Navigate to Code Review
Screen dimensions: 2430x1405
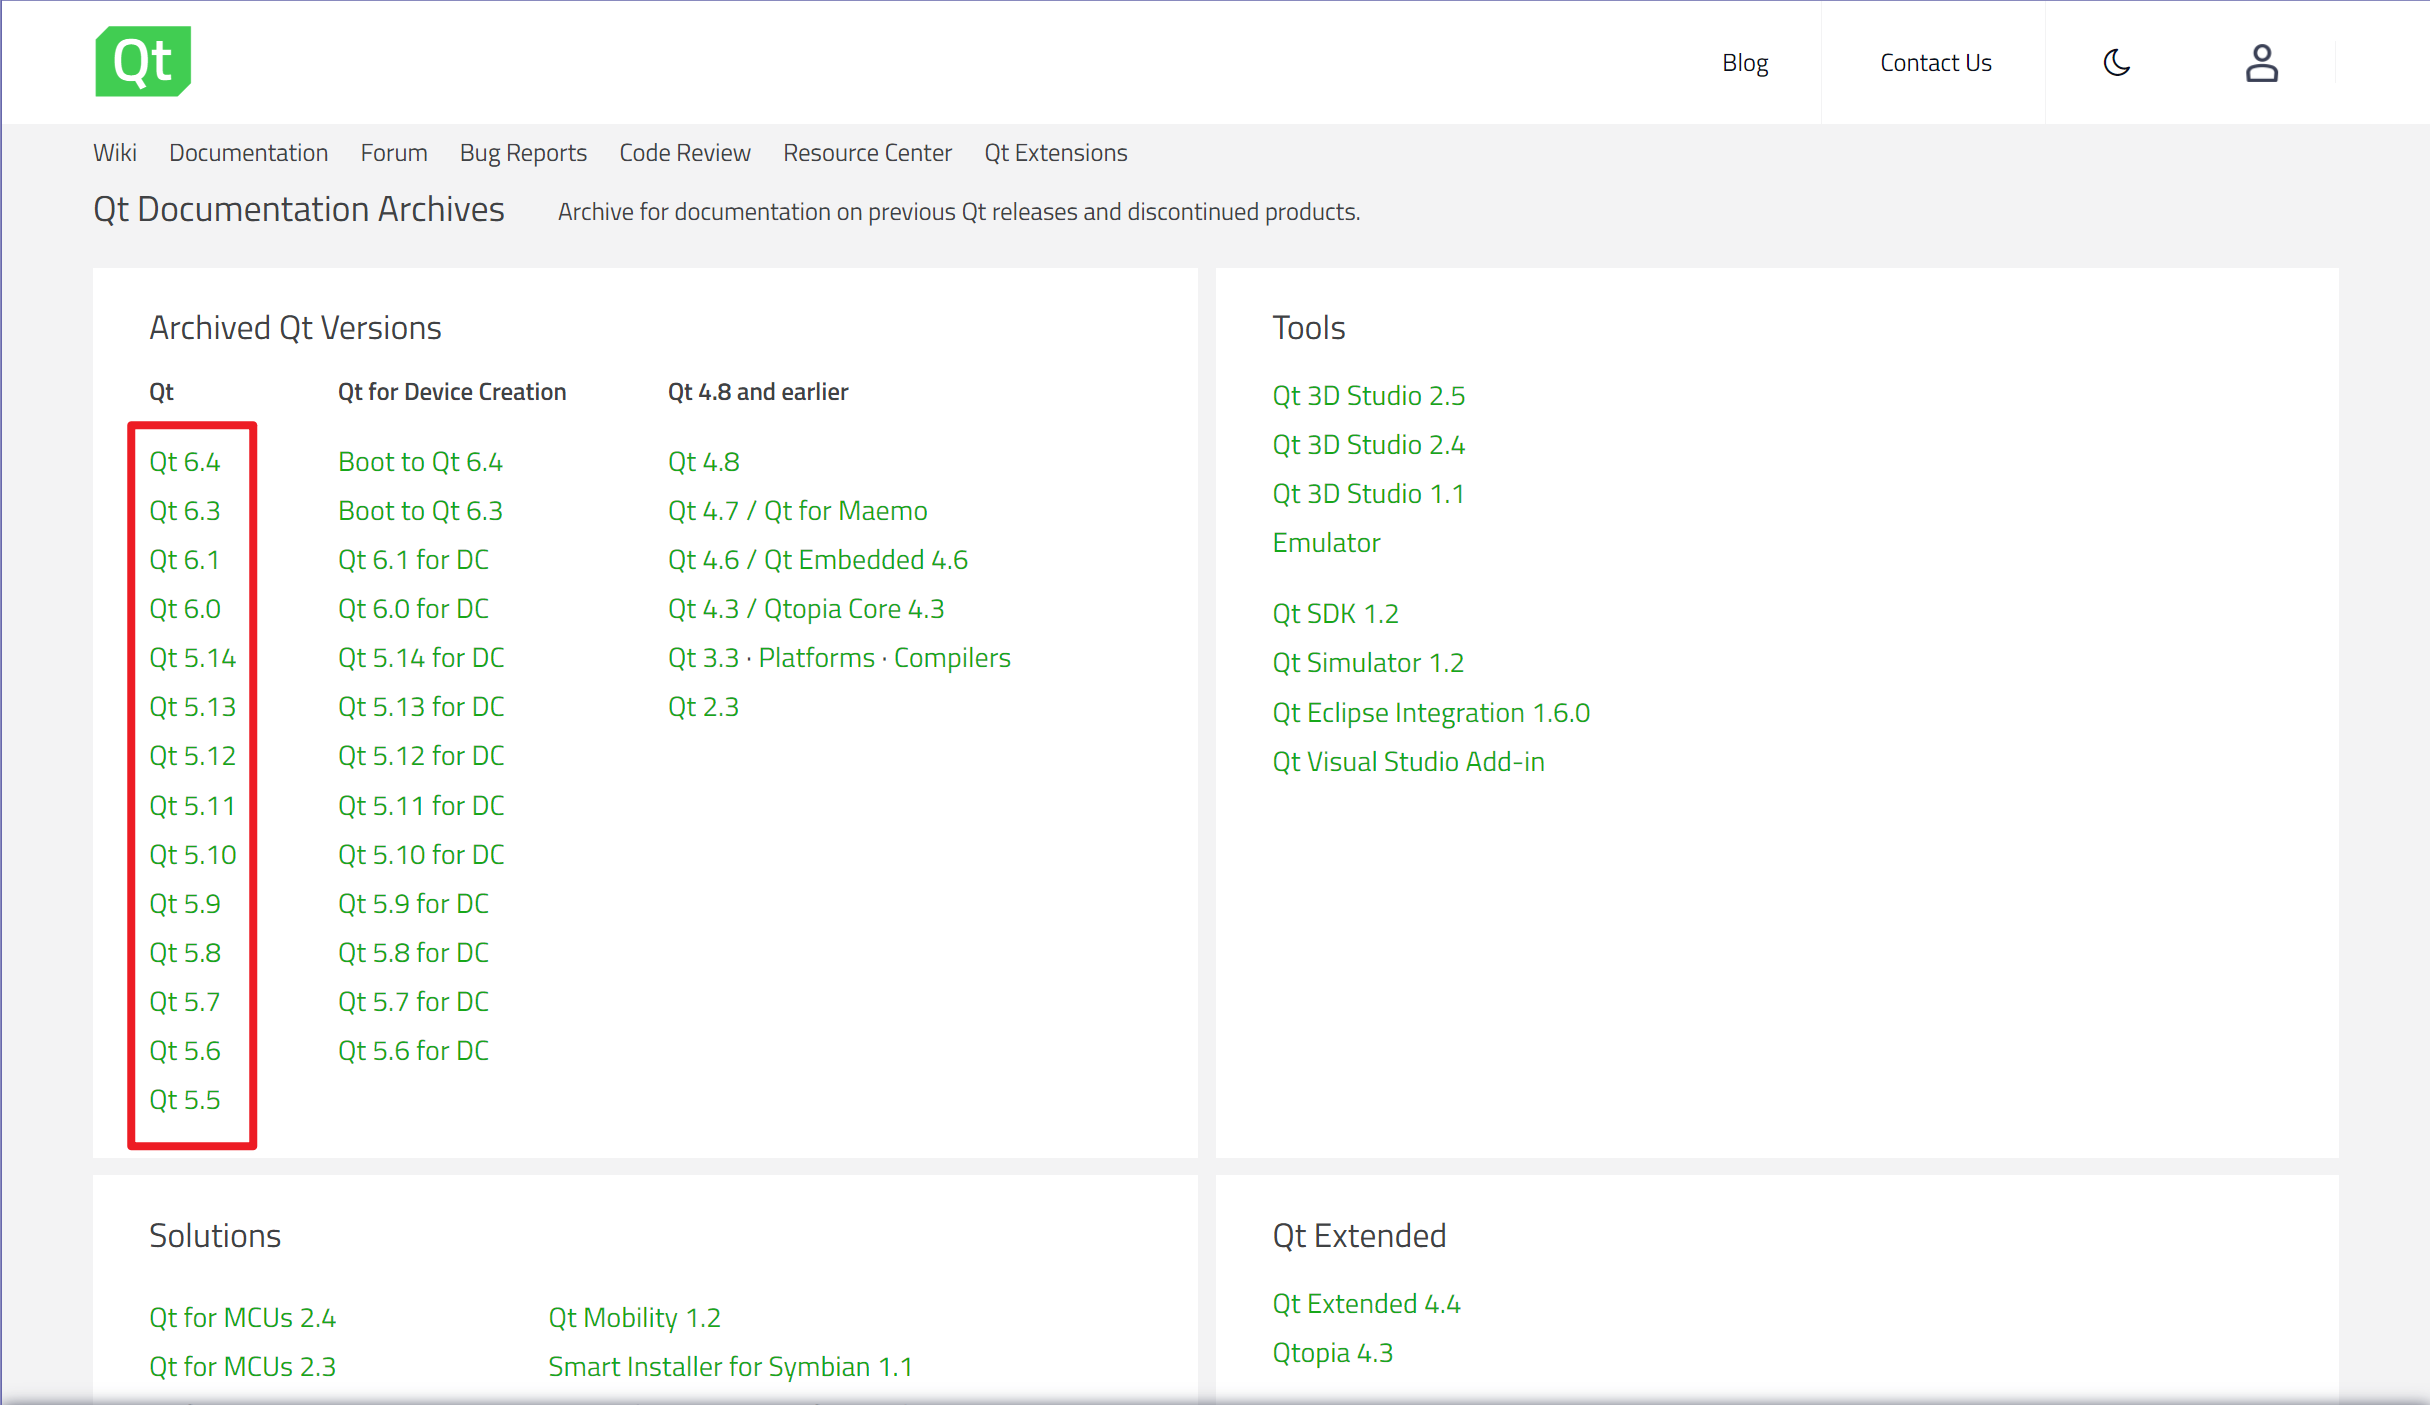[x=684, y=152]
